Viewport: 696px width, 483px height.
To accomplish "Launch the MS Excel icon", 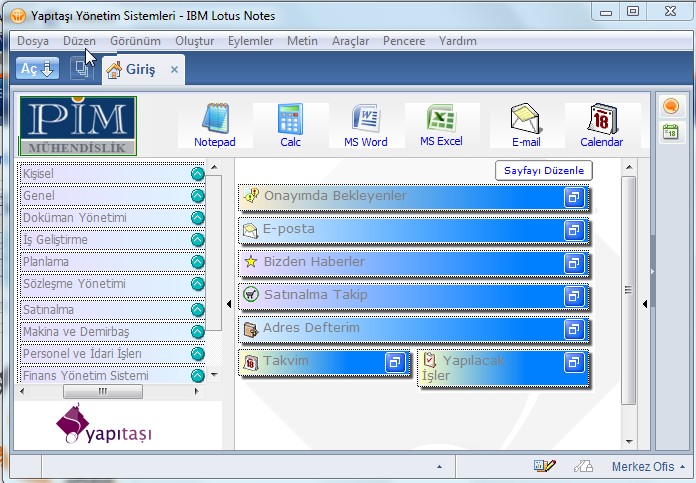I will (x=441, y=119).
